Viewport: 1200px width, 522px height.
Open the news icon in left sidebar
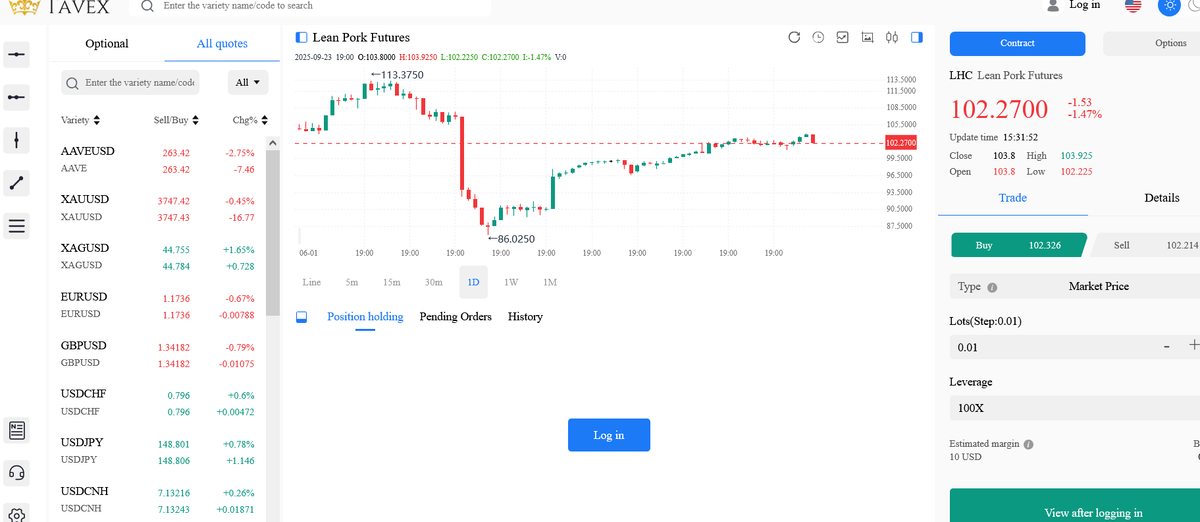coord(16,431)
